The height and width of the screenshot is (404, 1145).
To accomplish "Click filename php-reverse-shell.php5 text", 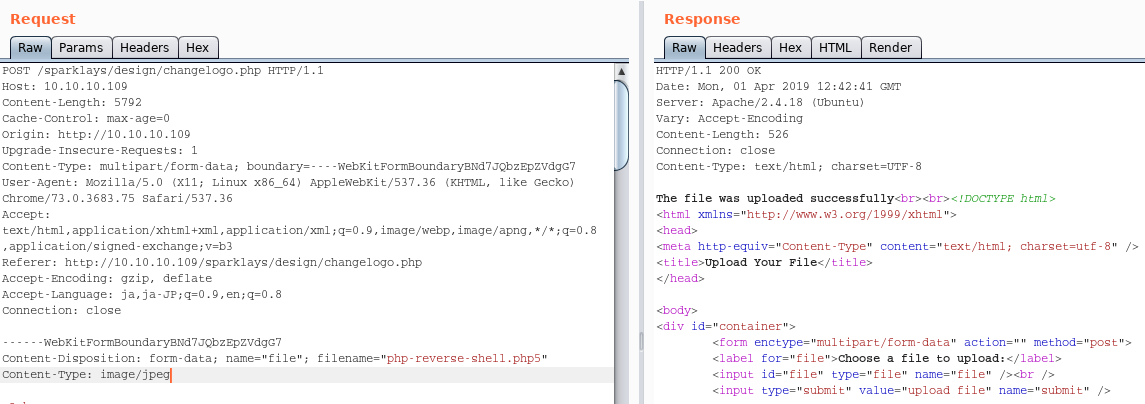I will point(464,359).
